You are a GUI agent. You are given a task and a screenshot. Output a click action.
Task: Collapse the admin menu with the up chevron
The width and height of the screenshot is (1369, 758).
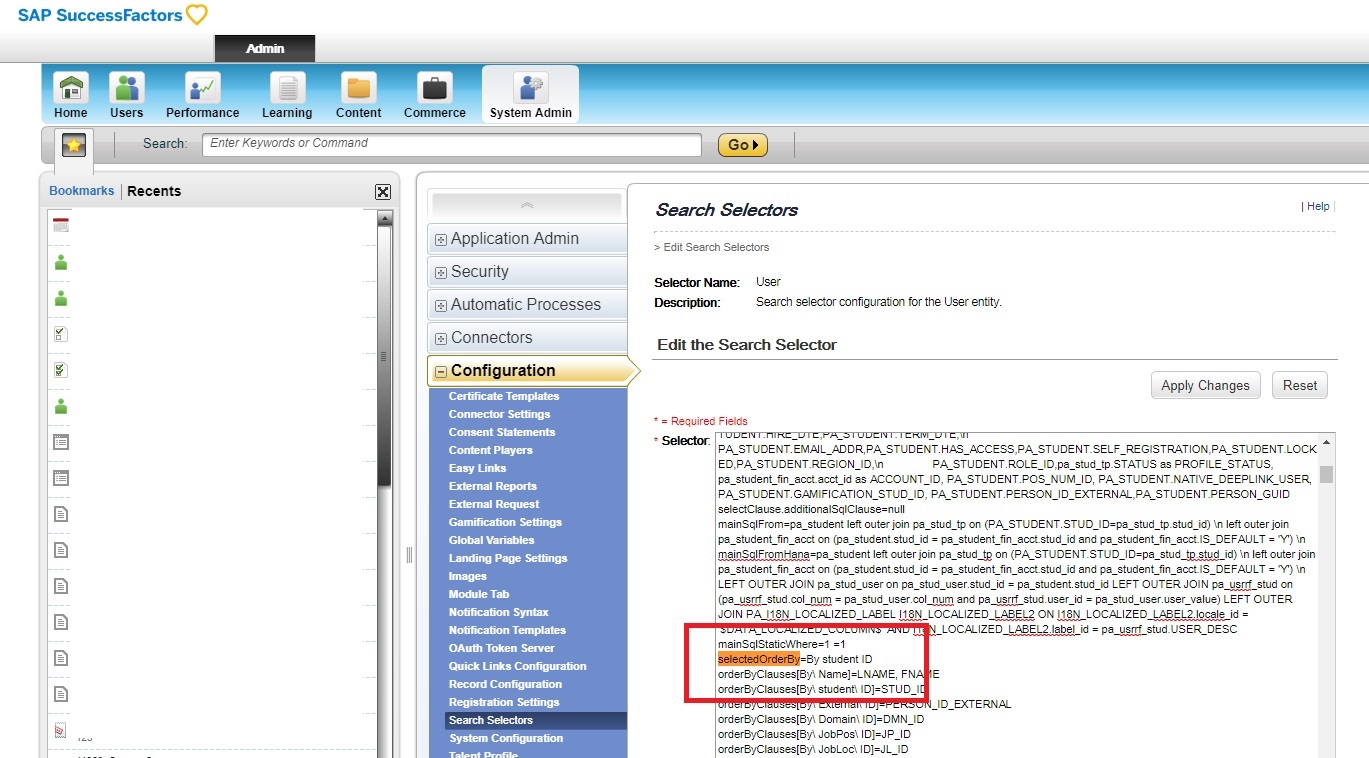pos(527,205)
